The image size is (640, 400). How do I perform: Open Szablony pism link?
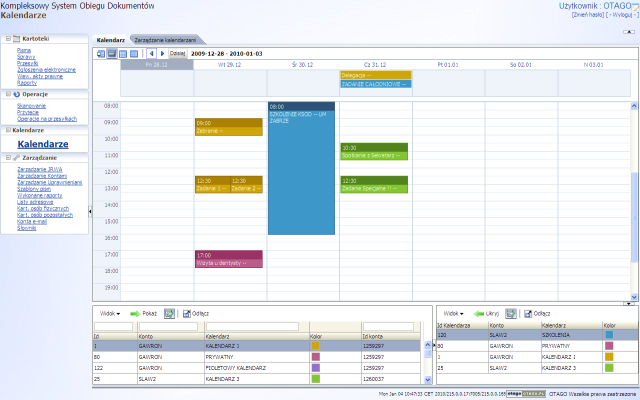(34, 189)
